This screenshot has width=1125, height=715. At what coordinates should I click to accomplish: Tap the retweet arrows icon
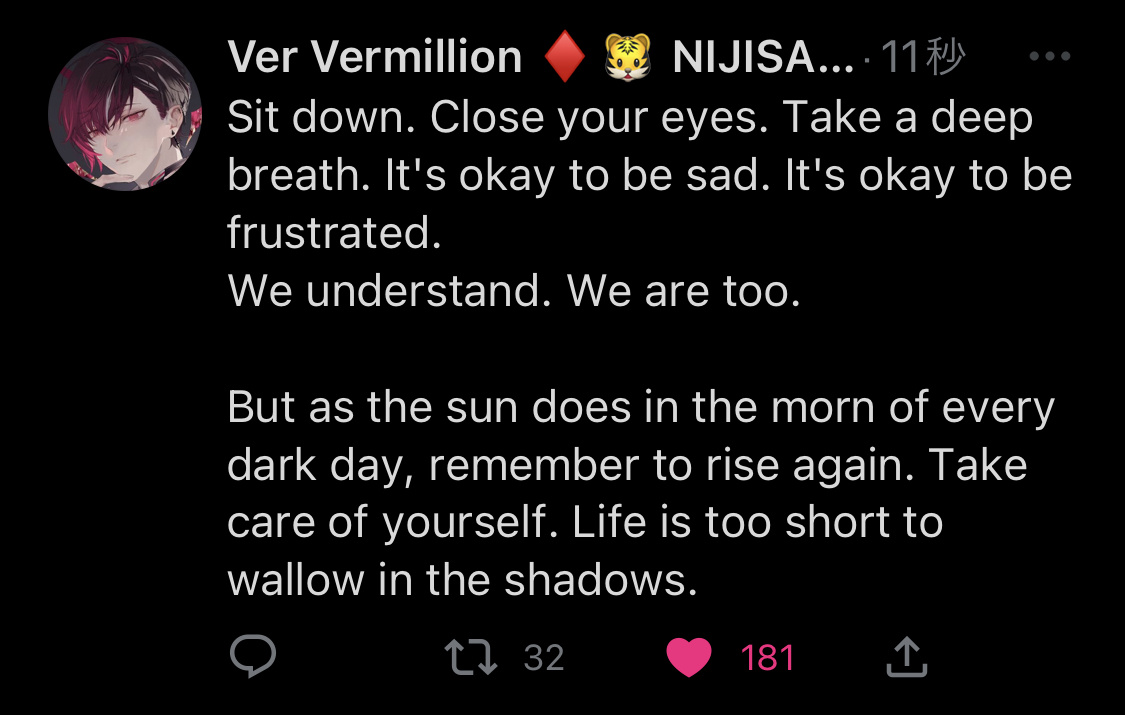471,657
